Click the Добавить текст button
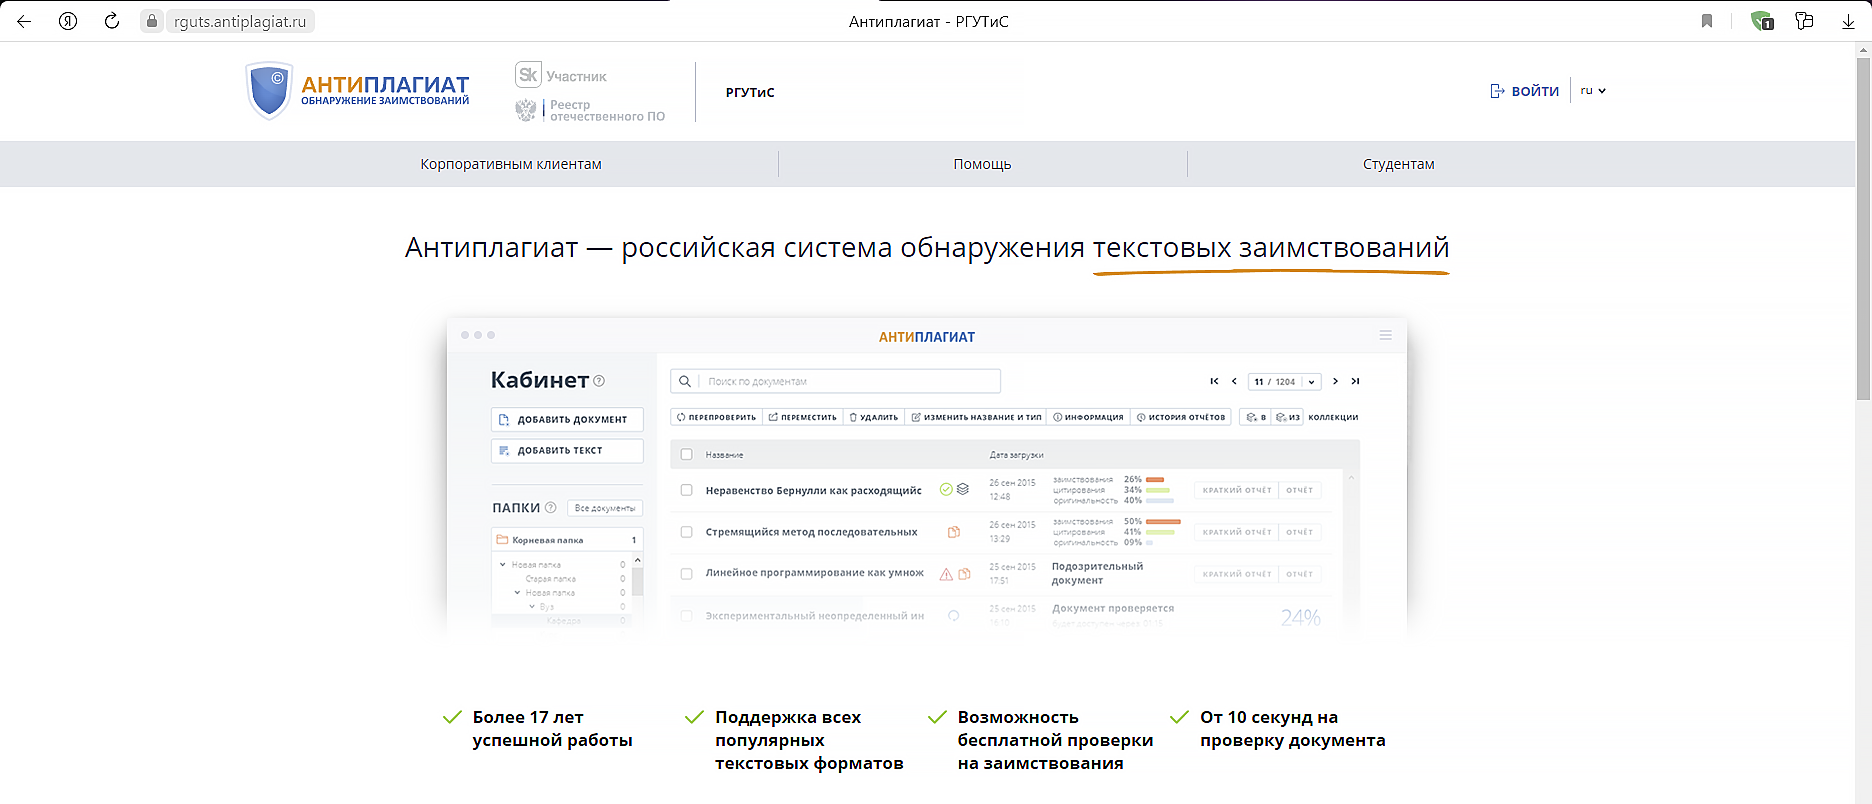 pyautogui.click(x=567, y=451)
